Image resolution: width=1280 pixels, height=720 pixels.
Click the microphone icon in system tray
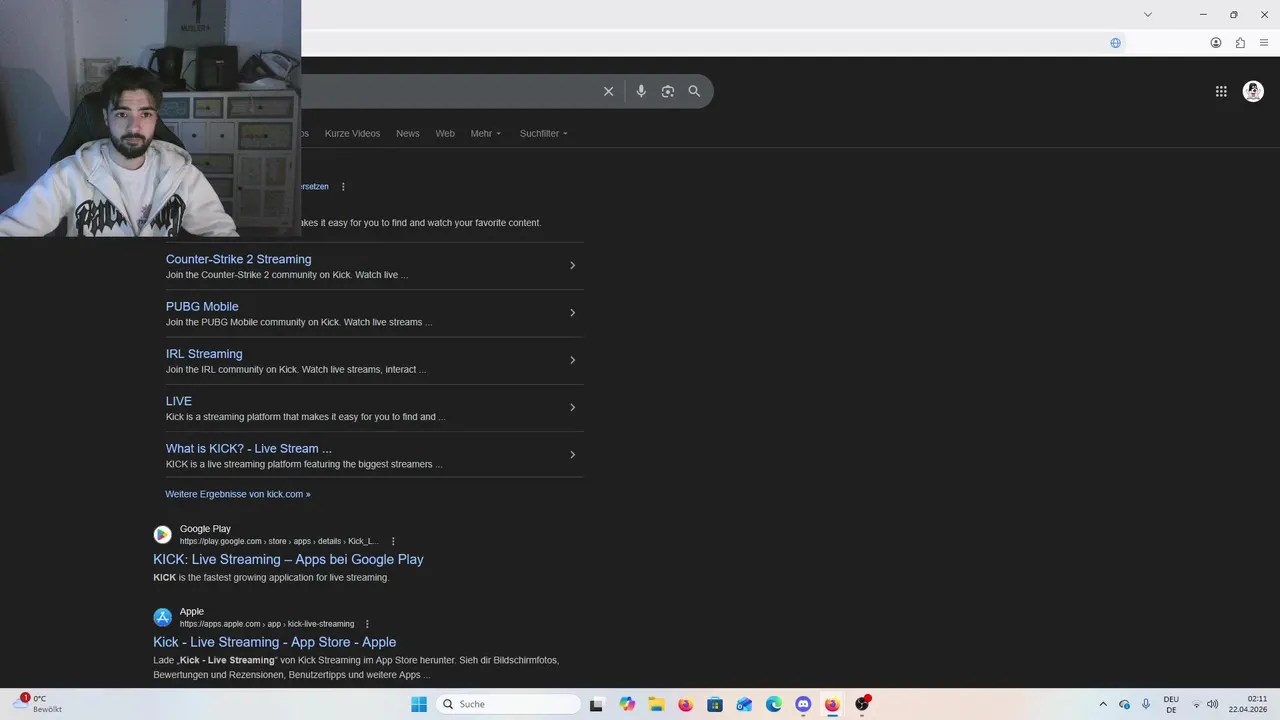(1146, 704)
